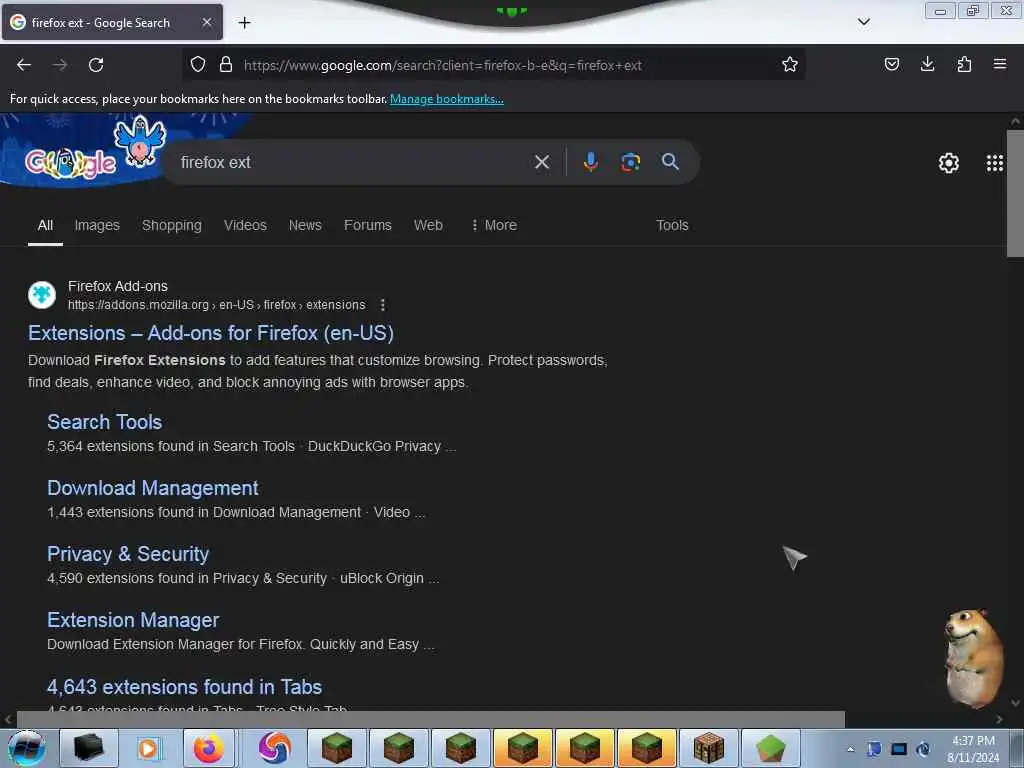
Task: List all open tabs with chevron dropdown
Action: click(863, 22)
